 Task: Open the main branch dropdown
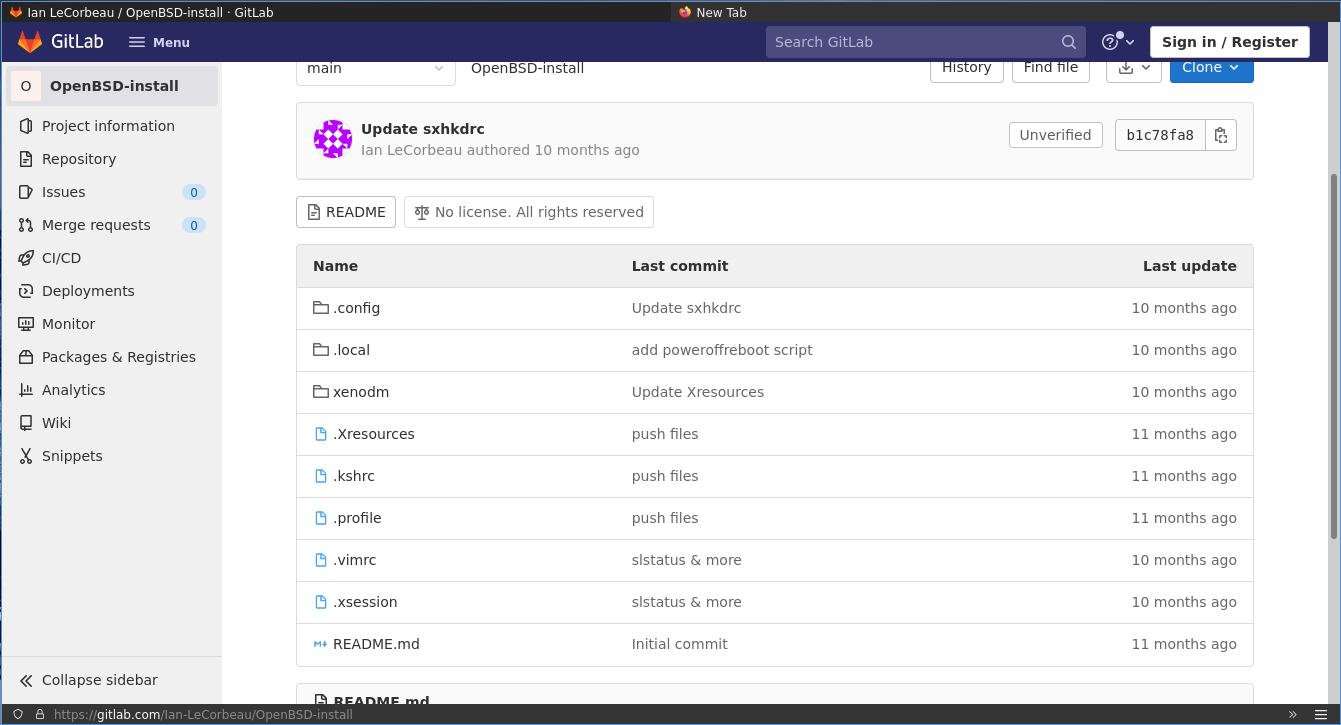[375, 68]
